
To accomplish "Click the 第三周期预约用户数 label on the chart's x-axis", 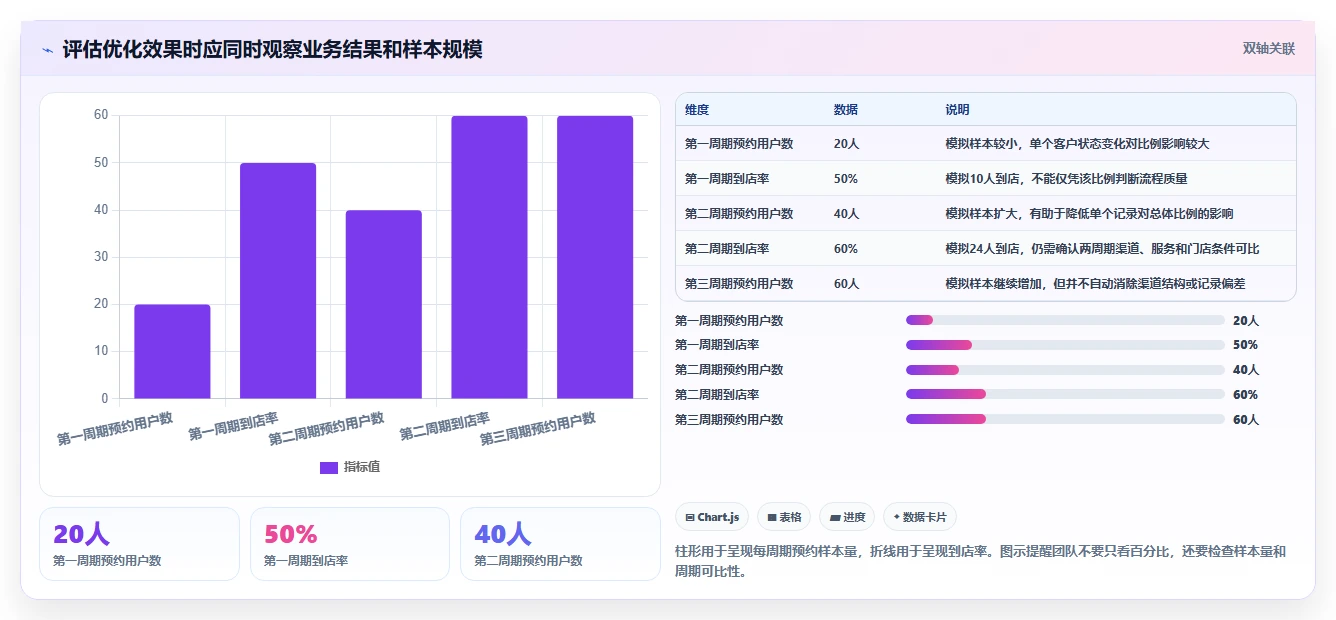I will coord(538,429).
